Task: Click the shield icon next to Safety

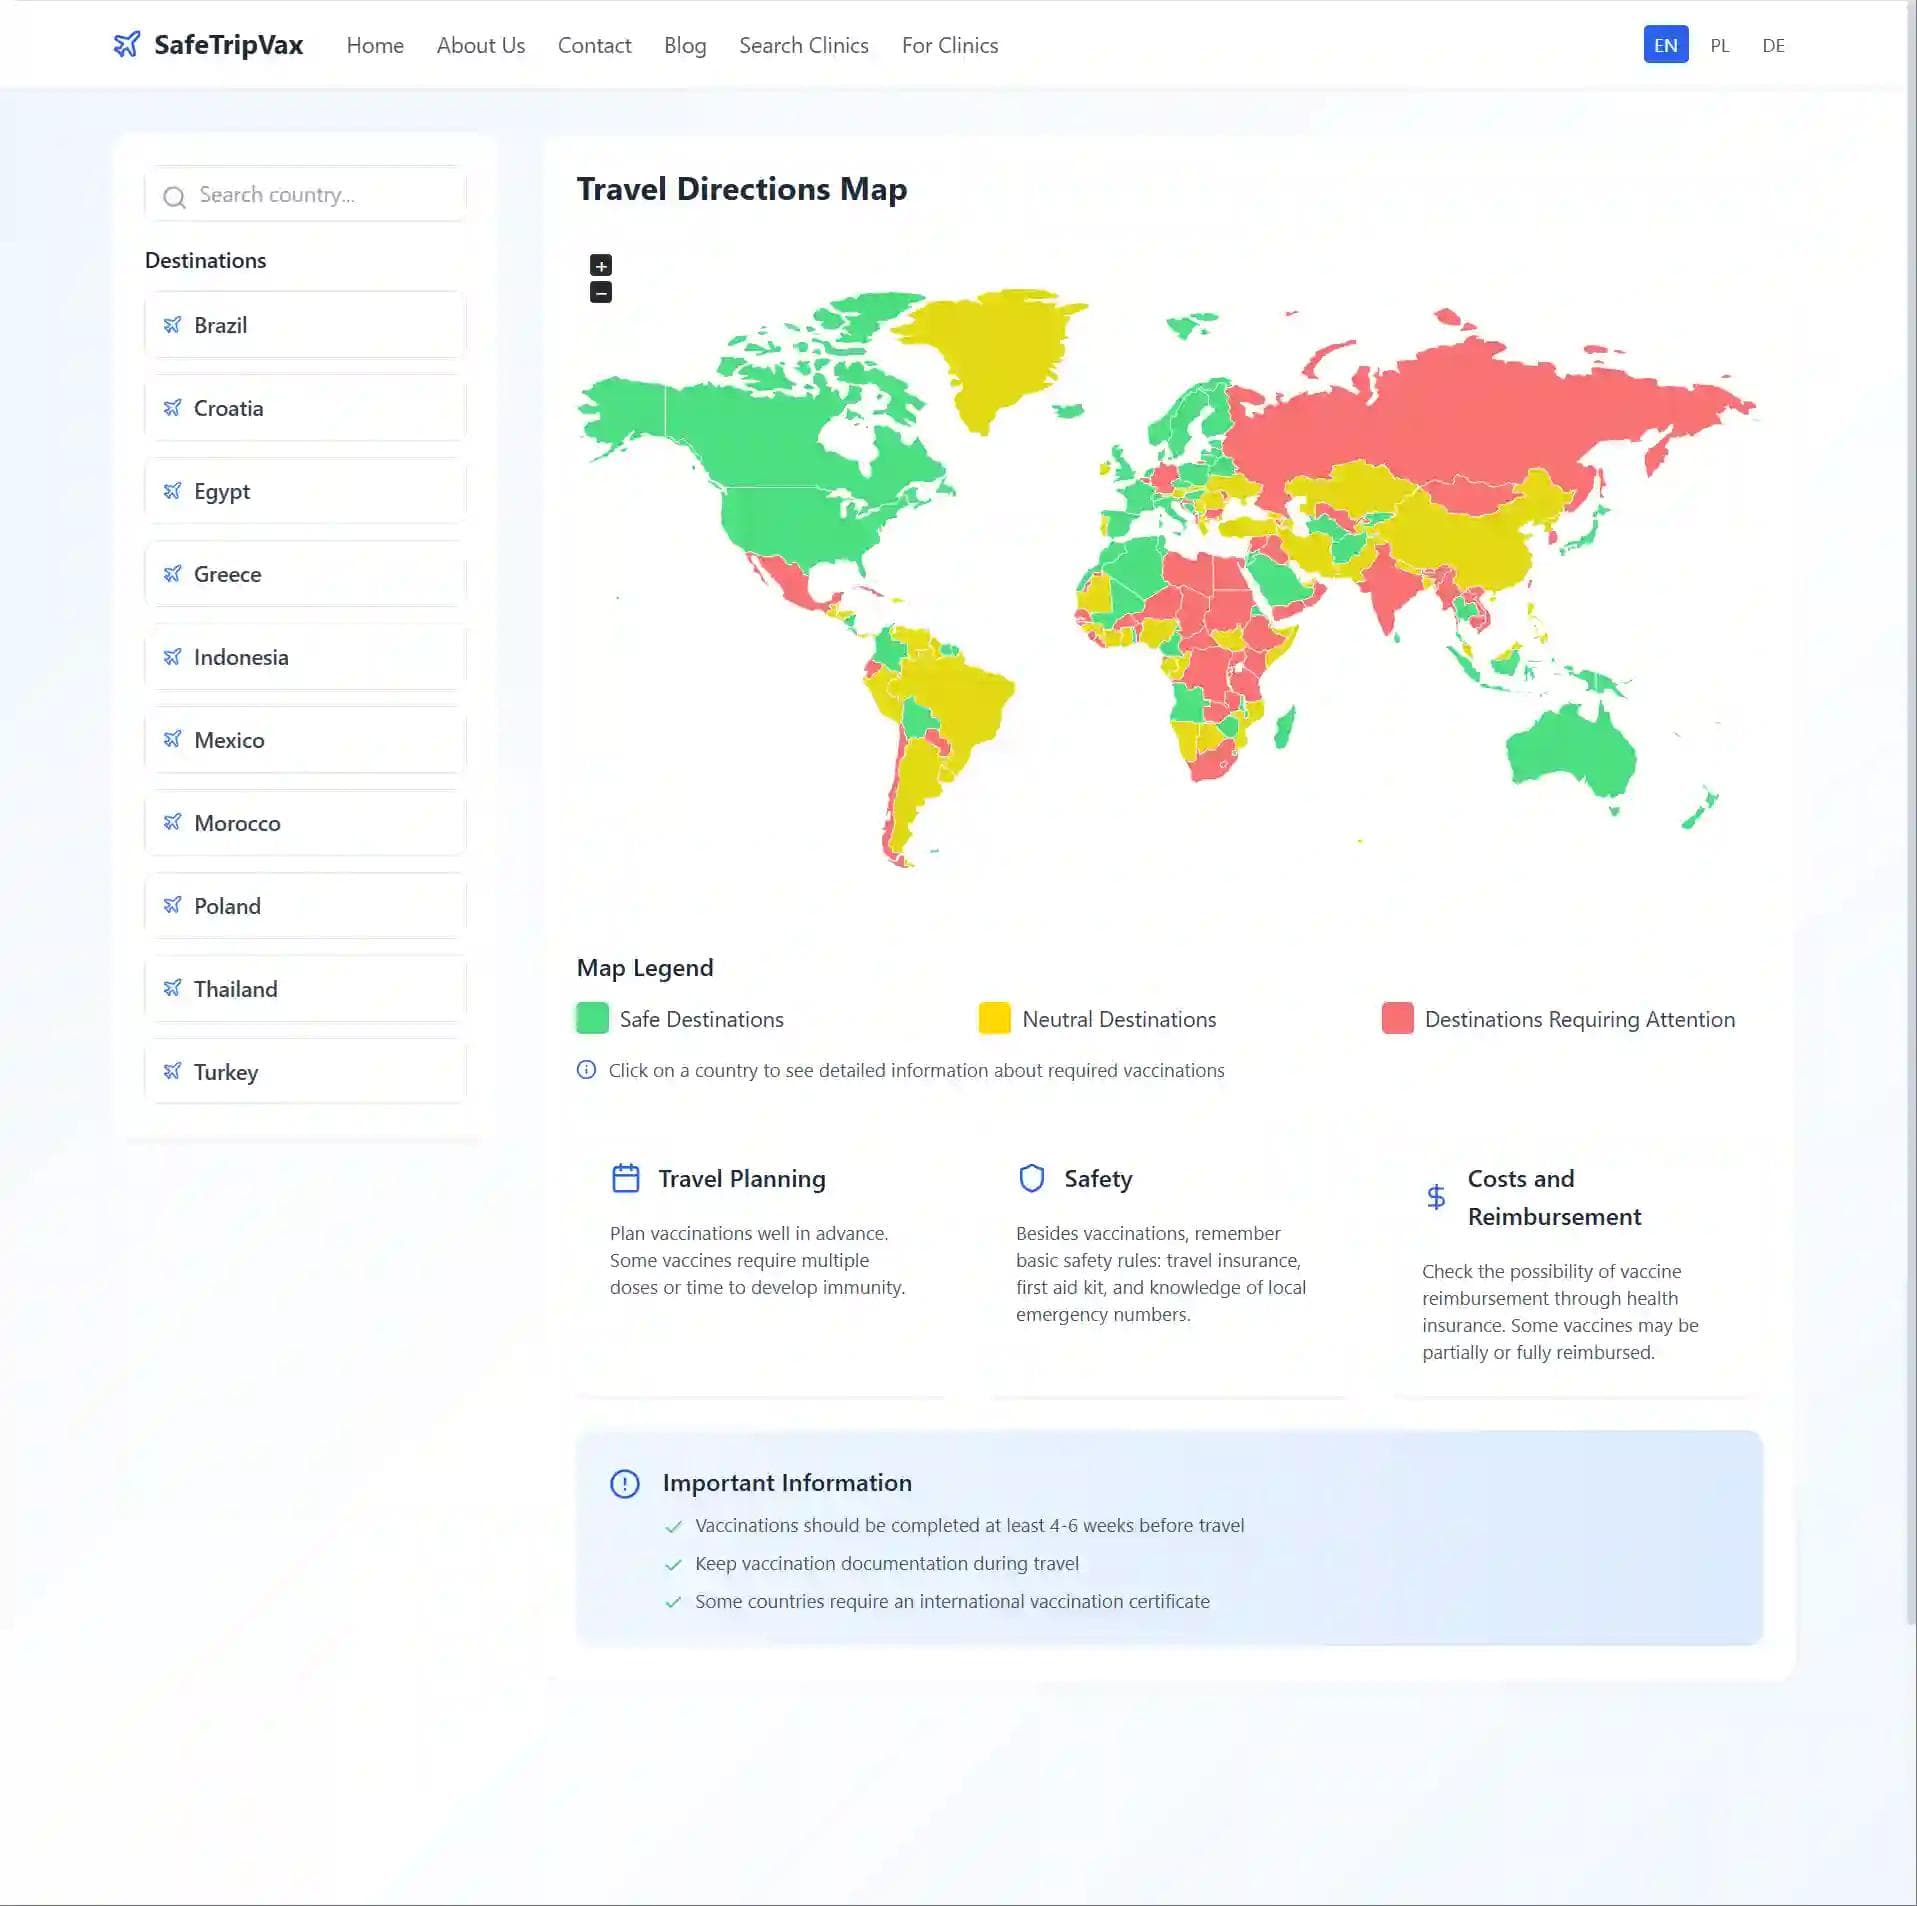Action: point(1032,1179)
